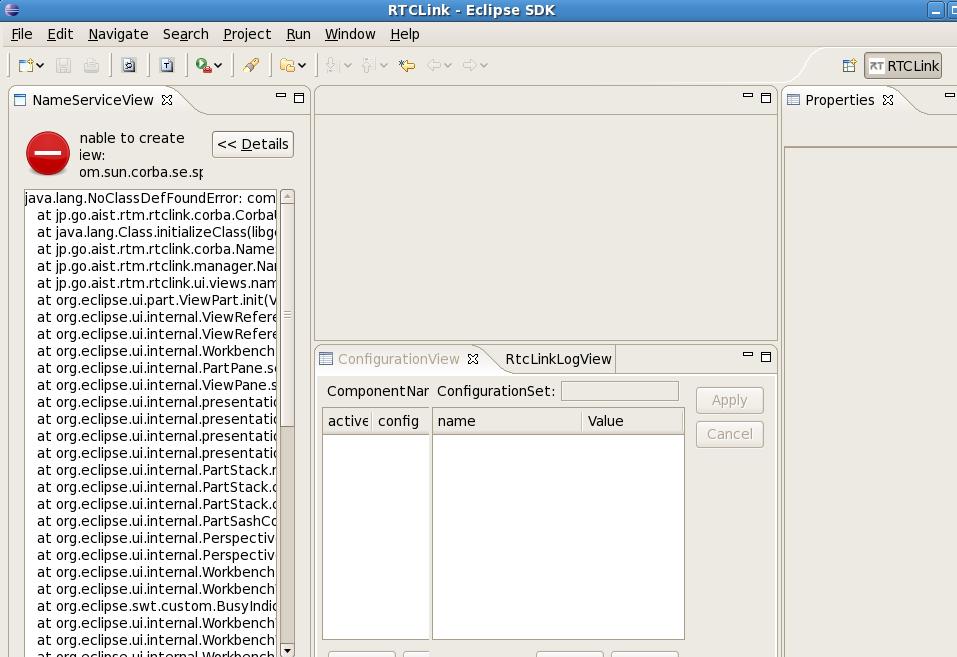Close the NameServiceView tab
The image size is (957, 657).
point(167,100)
